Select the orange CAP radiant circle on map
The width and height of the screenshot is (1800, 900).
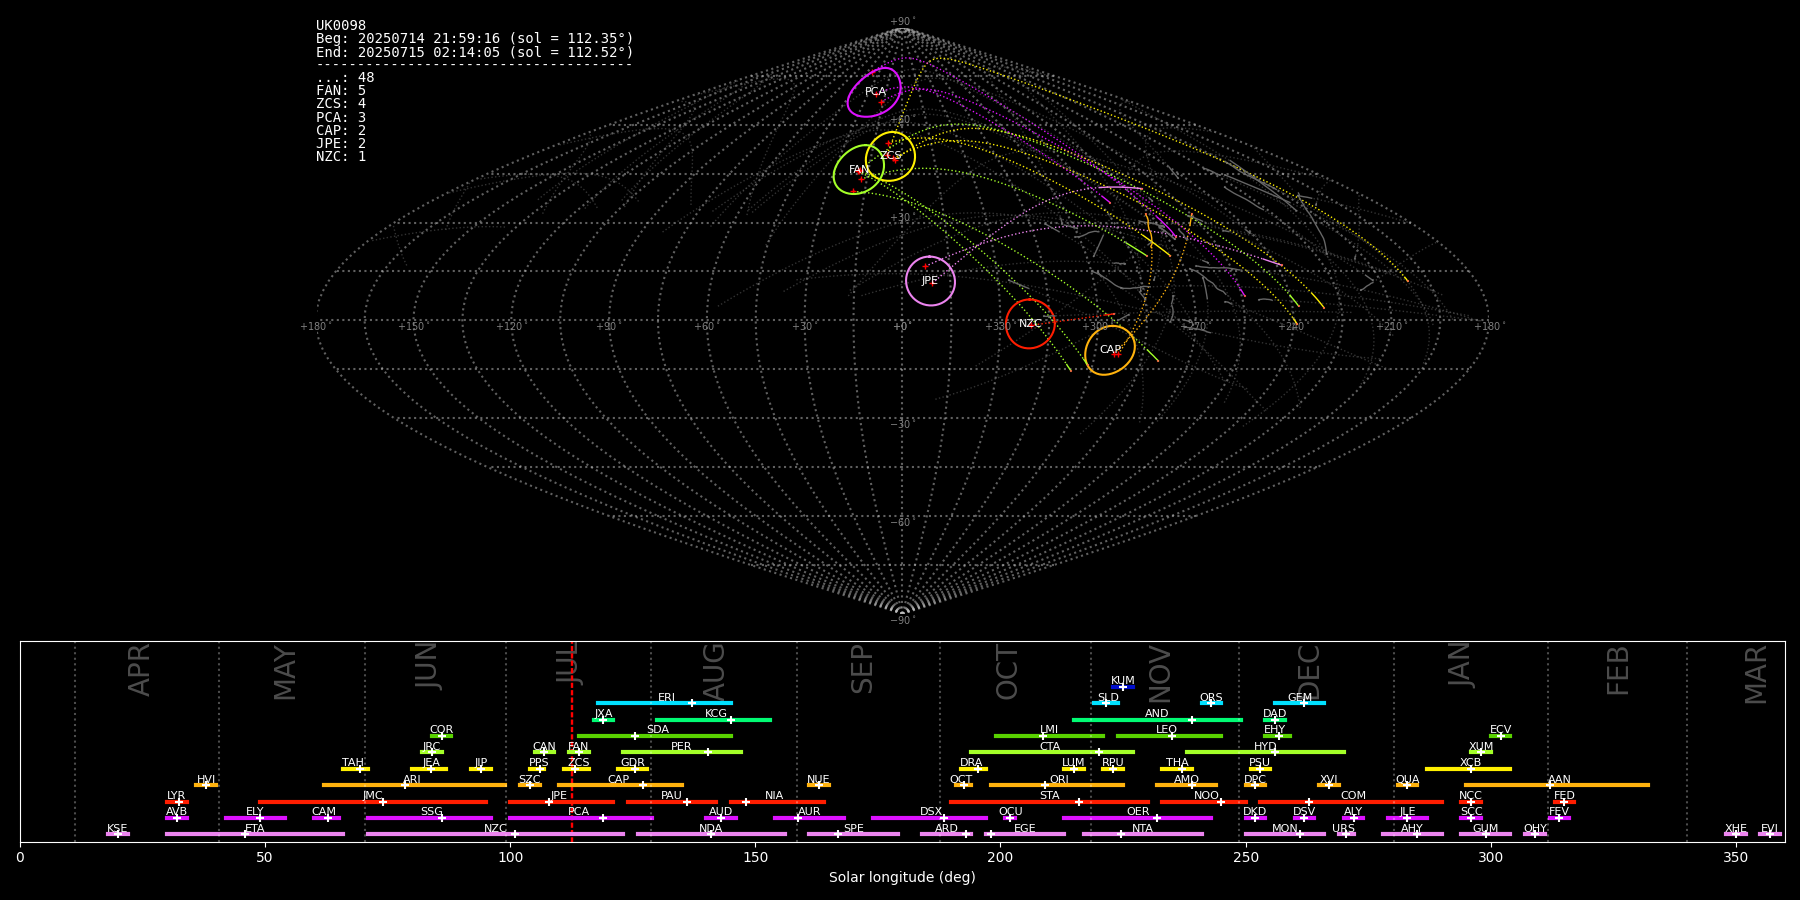point(1110,350)
